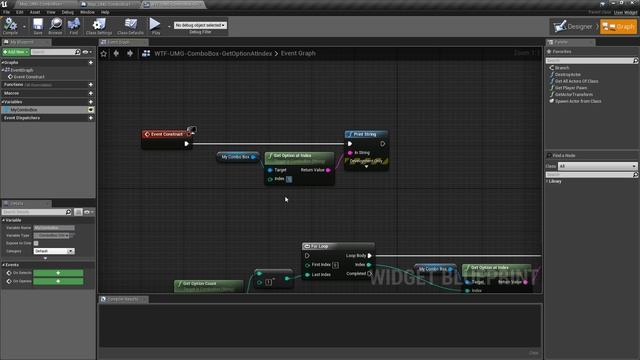640x360 pixels.
Task: Select the Get Option Count node
Action: click(x=209, y=285)
